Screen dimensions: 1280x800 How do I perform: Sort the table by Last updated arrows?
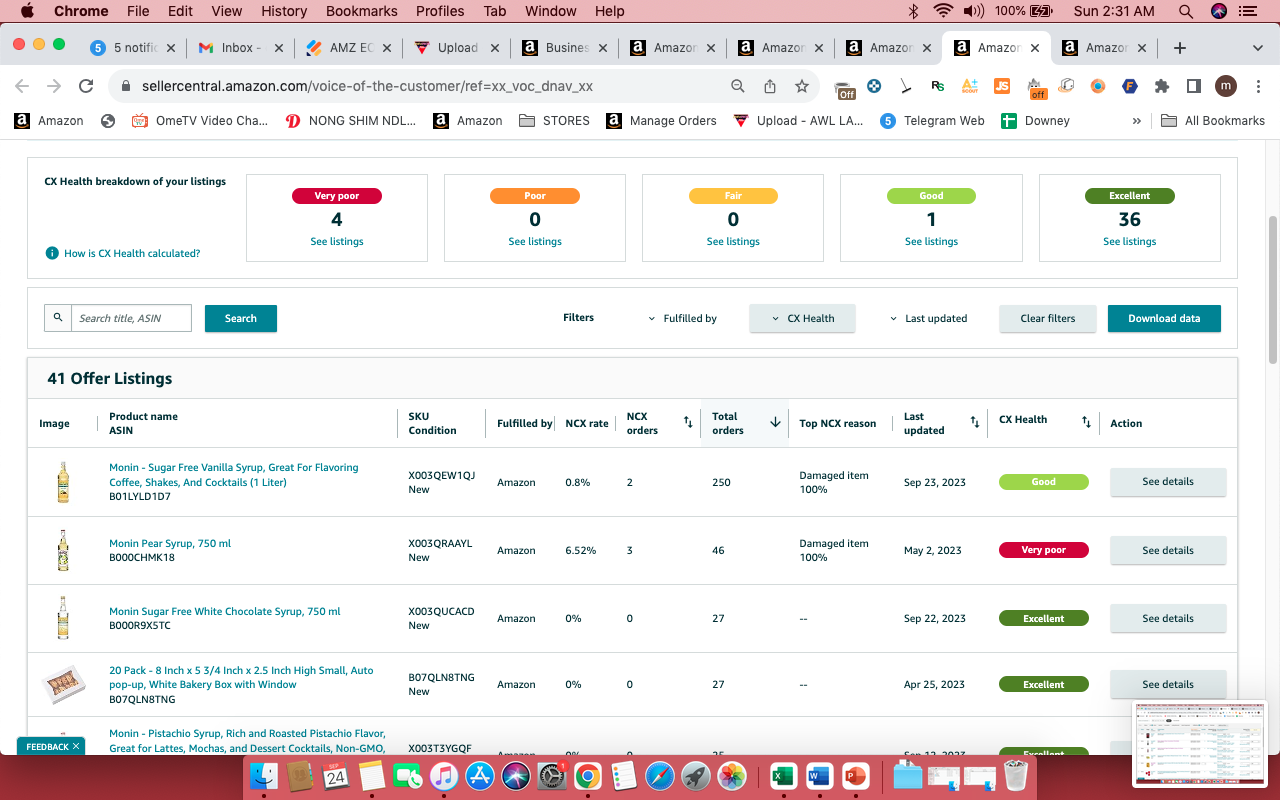(975, 422)
